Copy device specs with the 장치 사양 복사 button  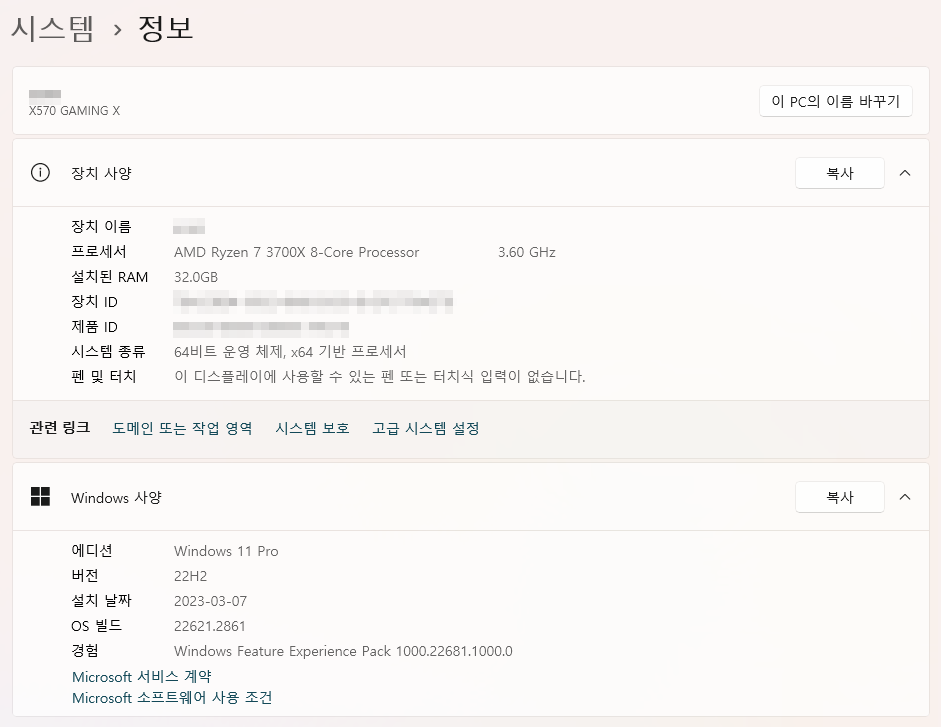point(840,173)
